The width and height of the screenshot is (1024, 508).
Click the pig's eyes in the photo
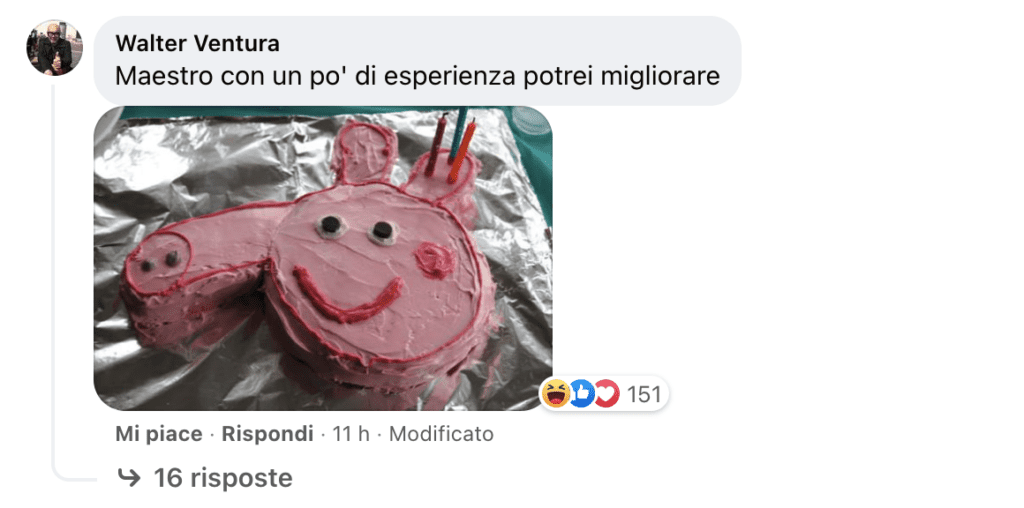357,228
